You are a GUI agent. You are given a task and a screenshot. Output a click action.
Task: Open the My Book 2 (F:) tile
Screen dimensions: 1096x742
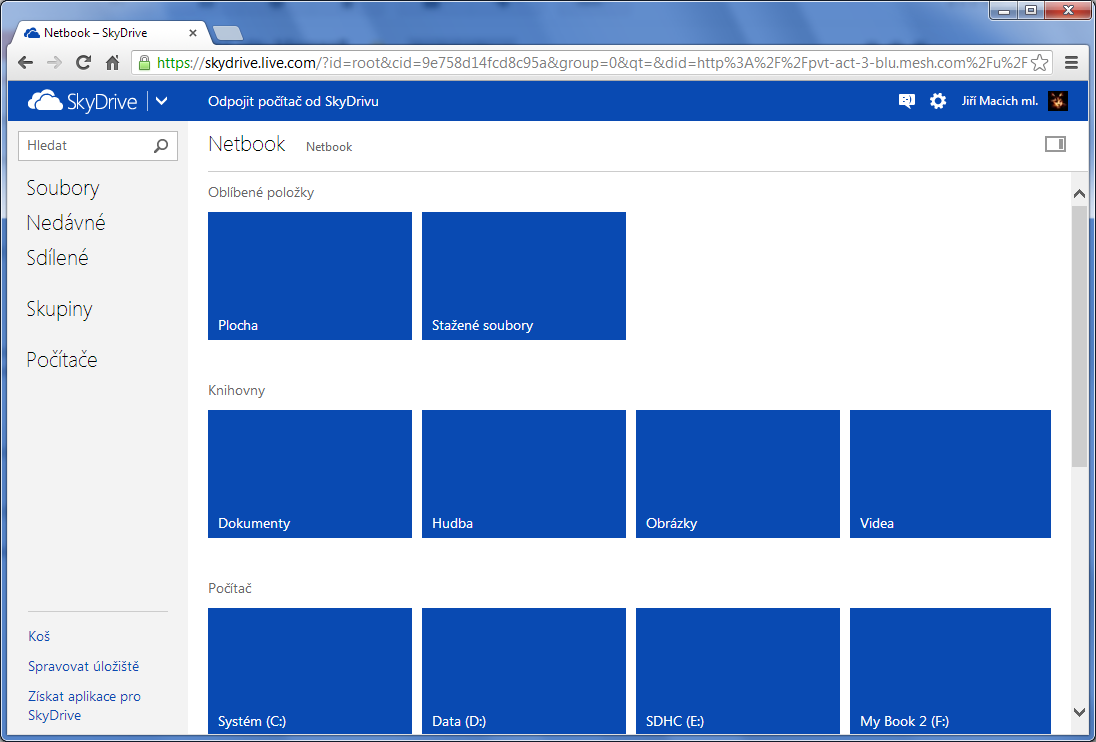pos(950,671)
